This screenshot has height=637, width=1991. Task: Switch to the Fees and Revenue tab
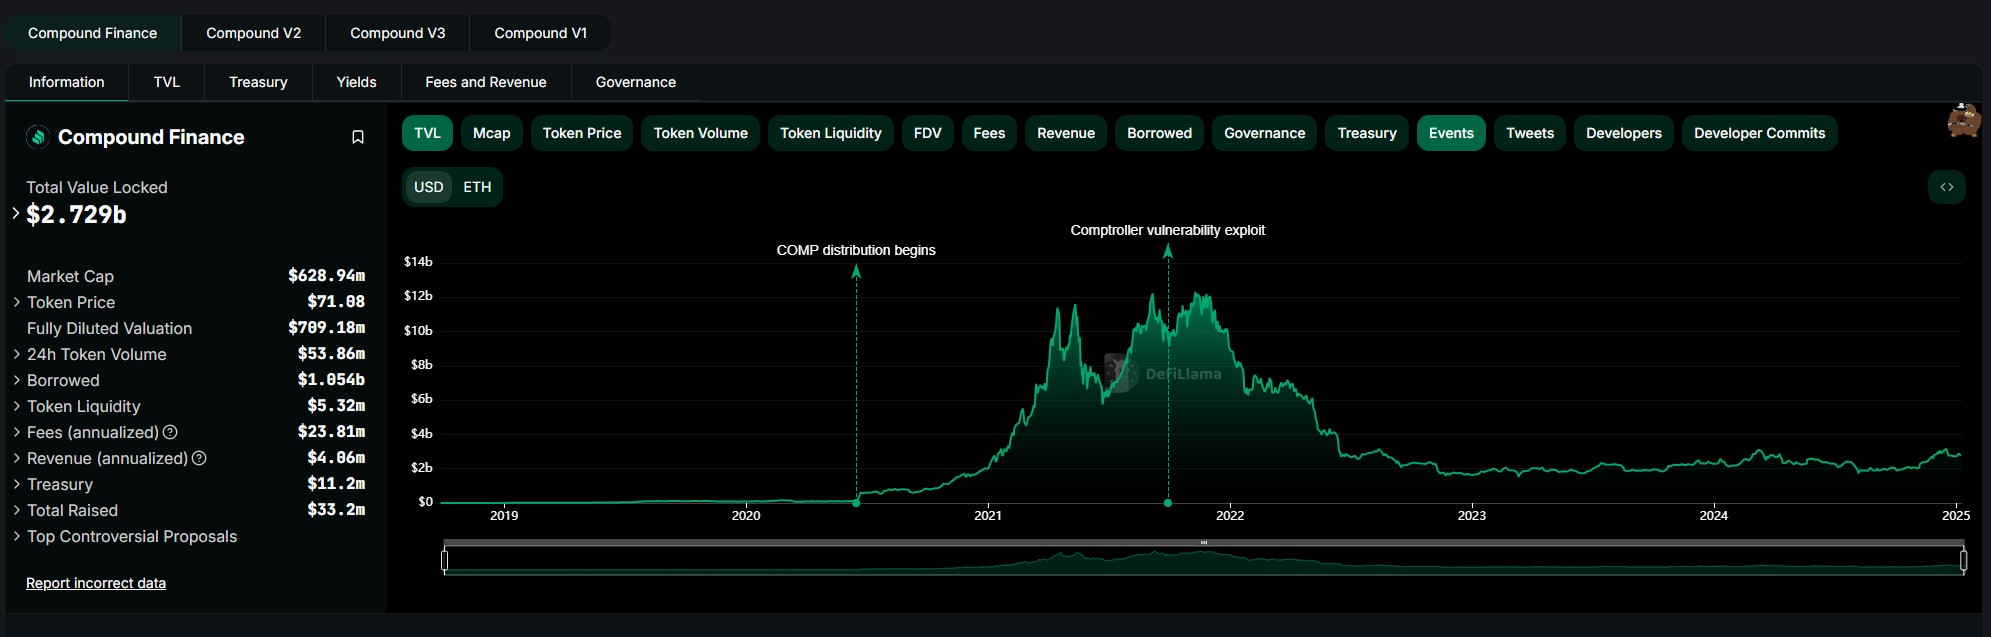485,82
